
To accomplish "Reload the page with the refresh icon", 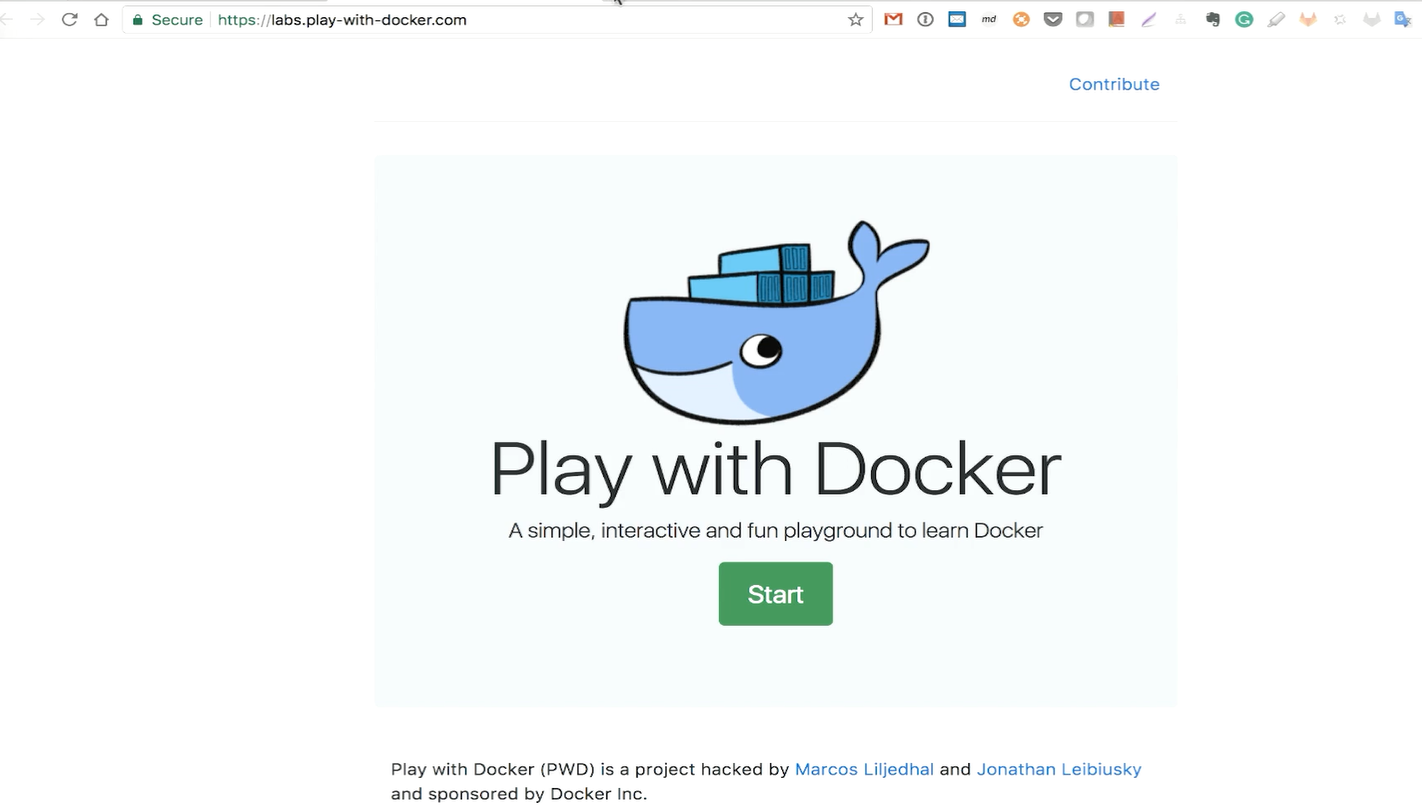I will click(x=69, y=19).
